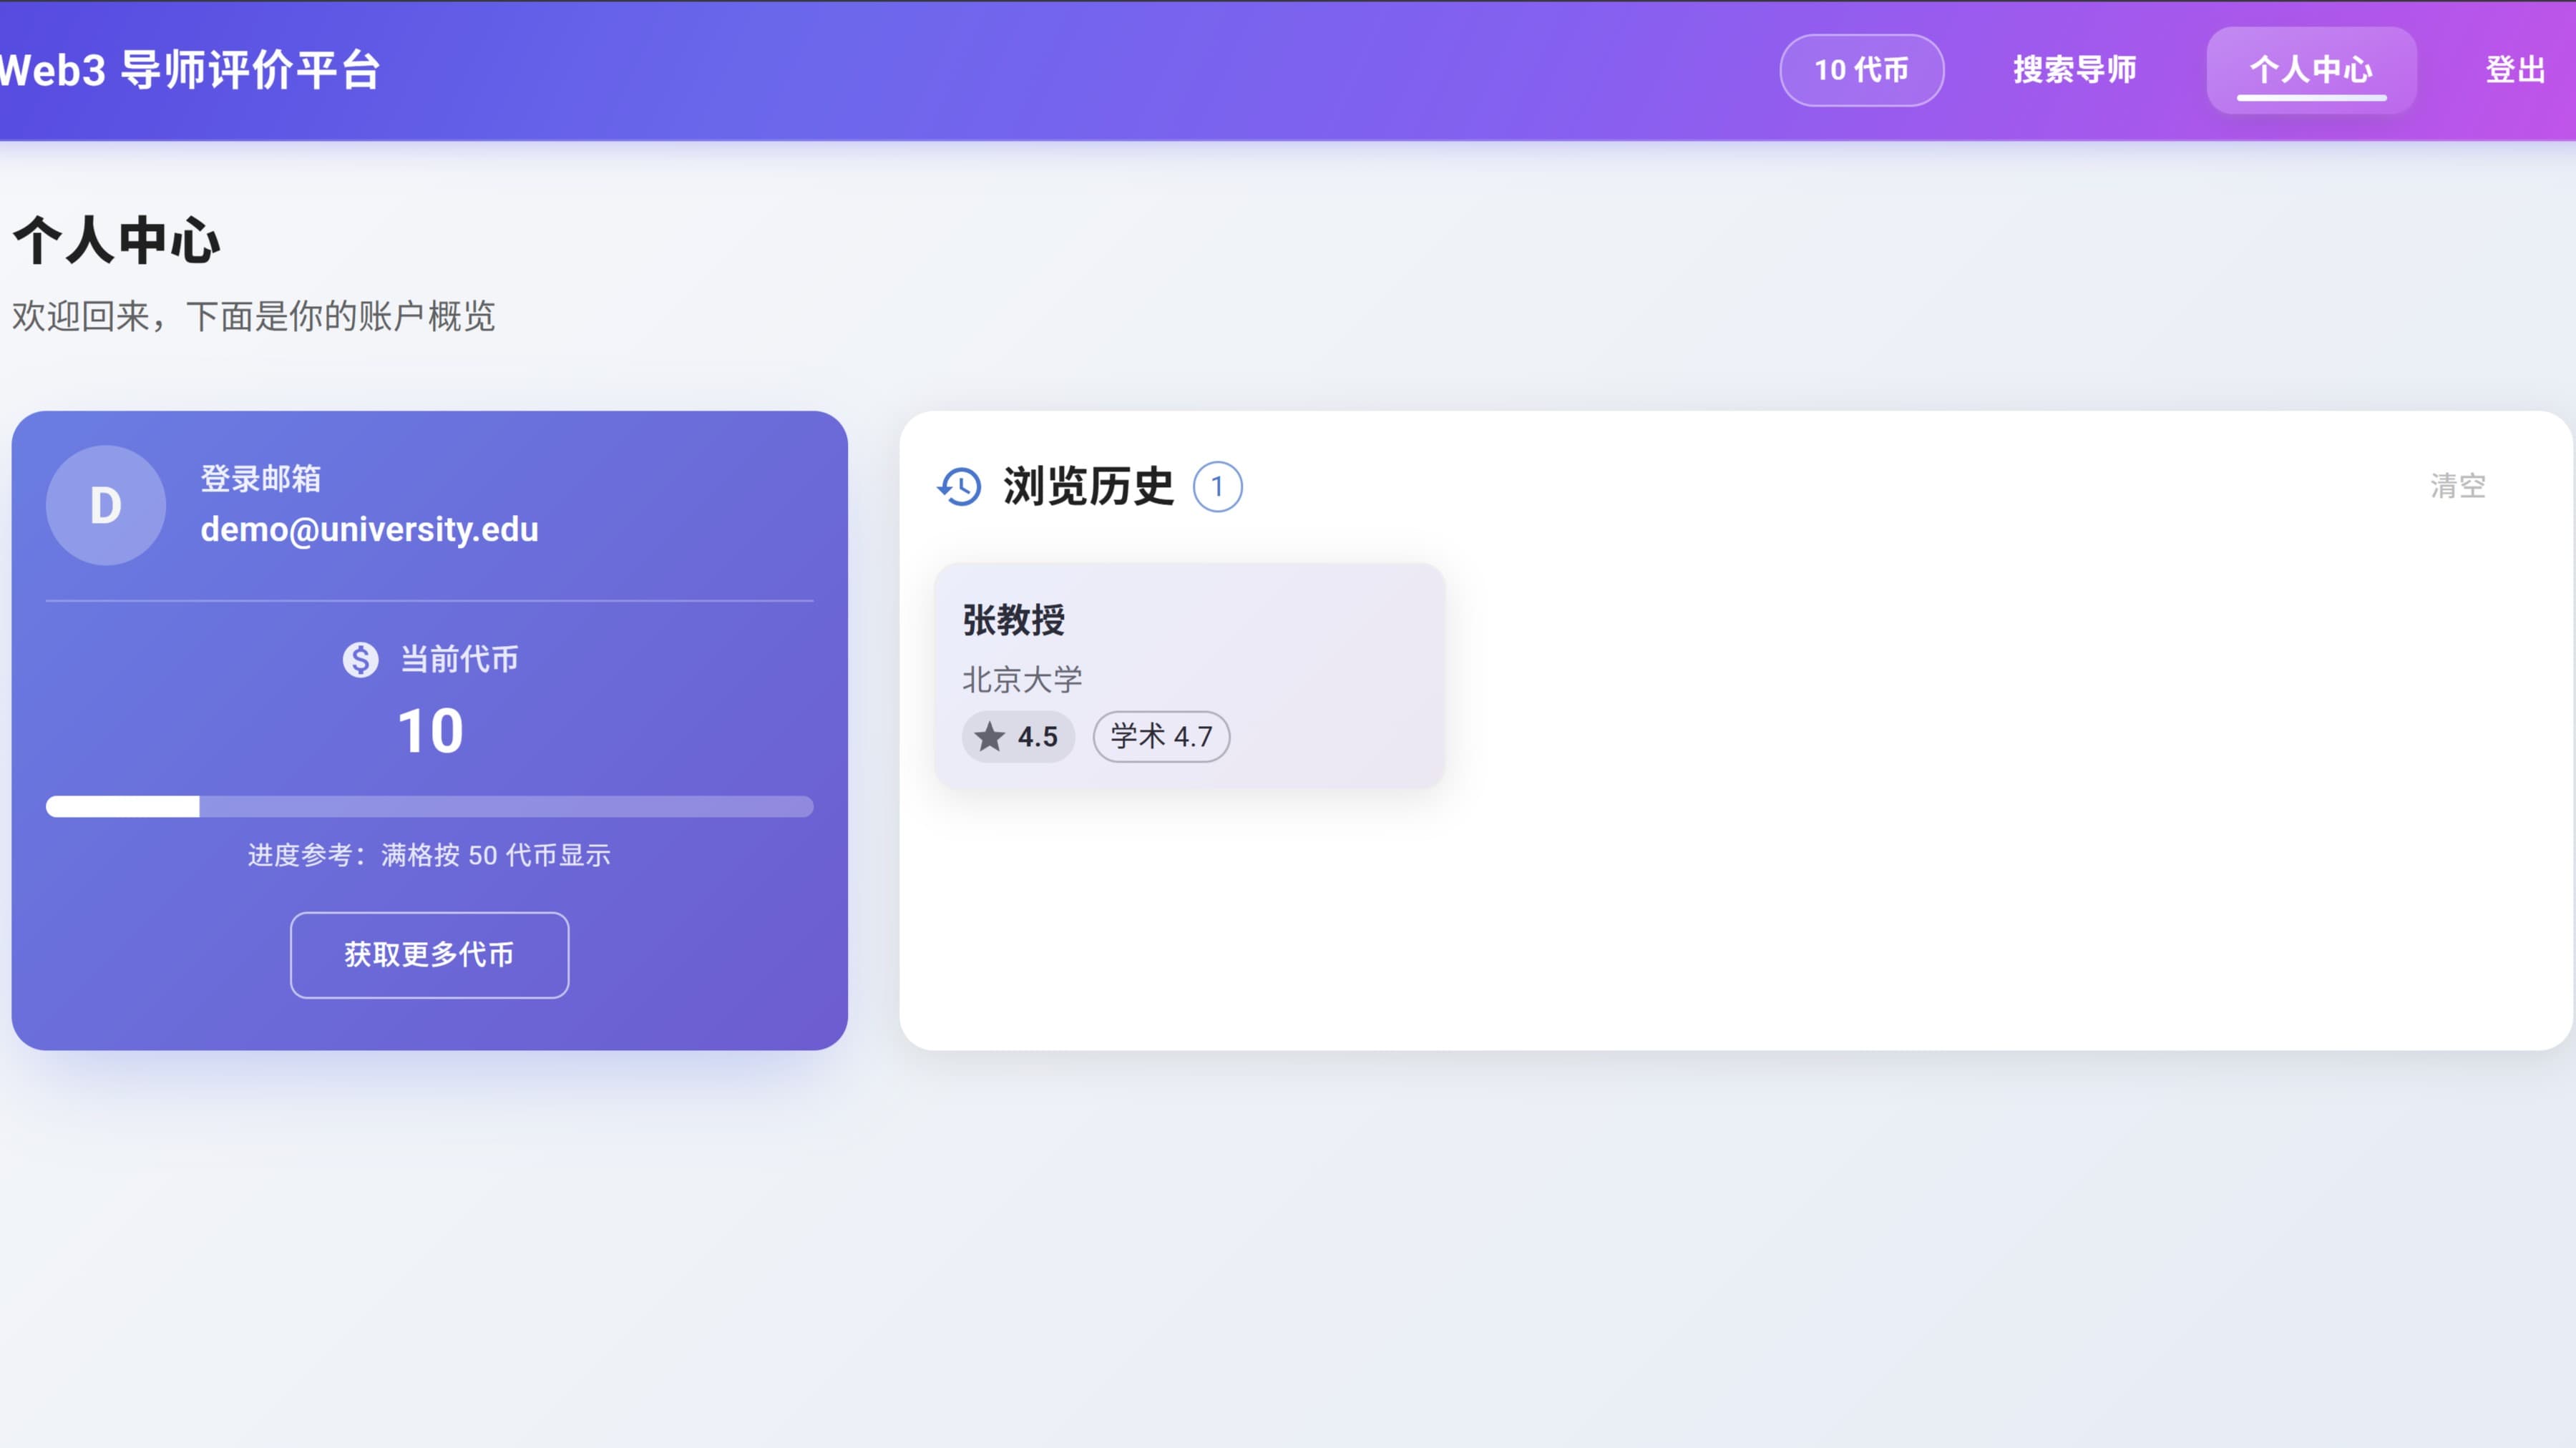Switch to the 个人中心 tab

point(2311,69)
